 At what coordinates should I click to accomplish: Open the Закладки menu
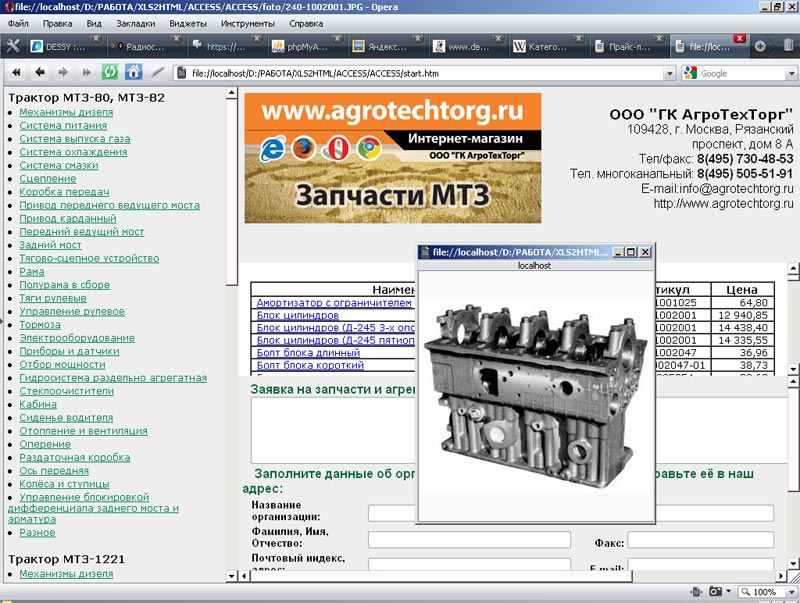136,23
